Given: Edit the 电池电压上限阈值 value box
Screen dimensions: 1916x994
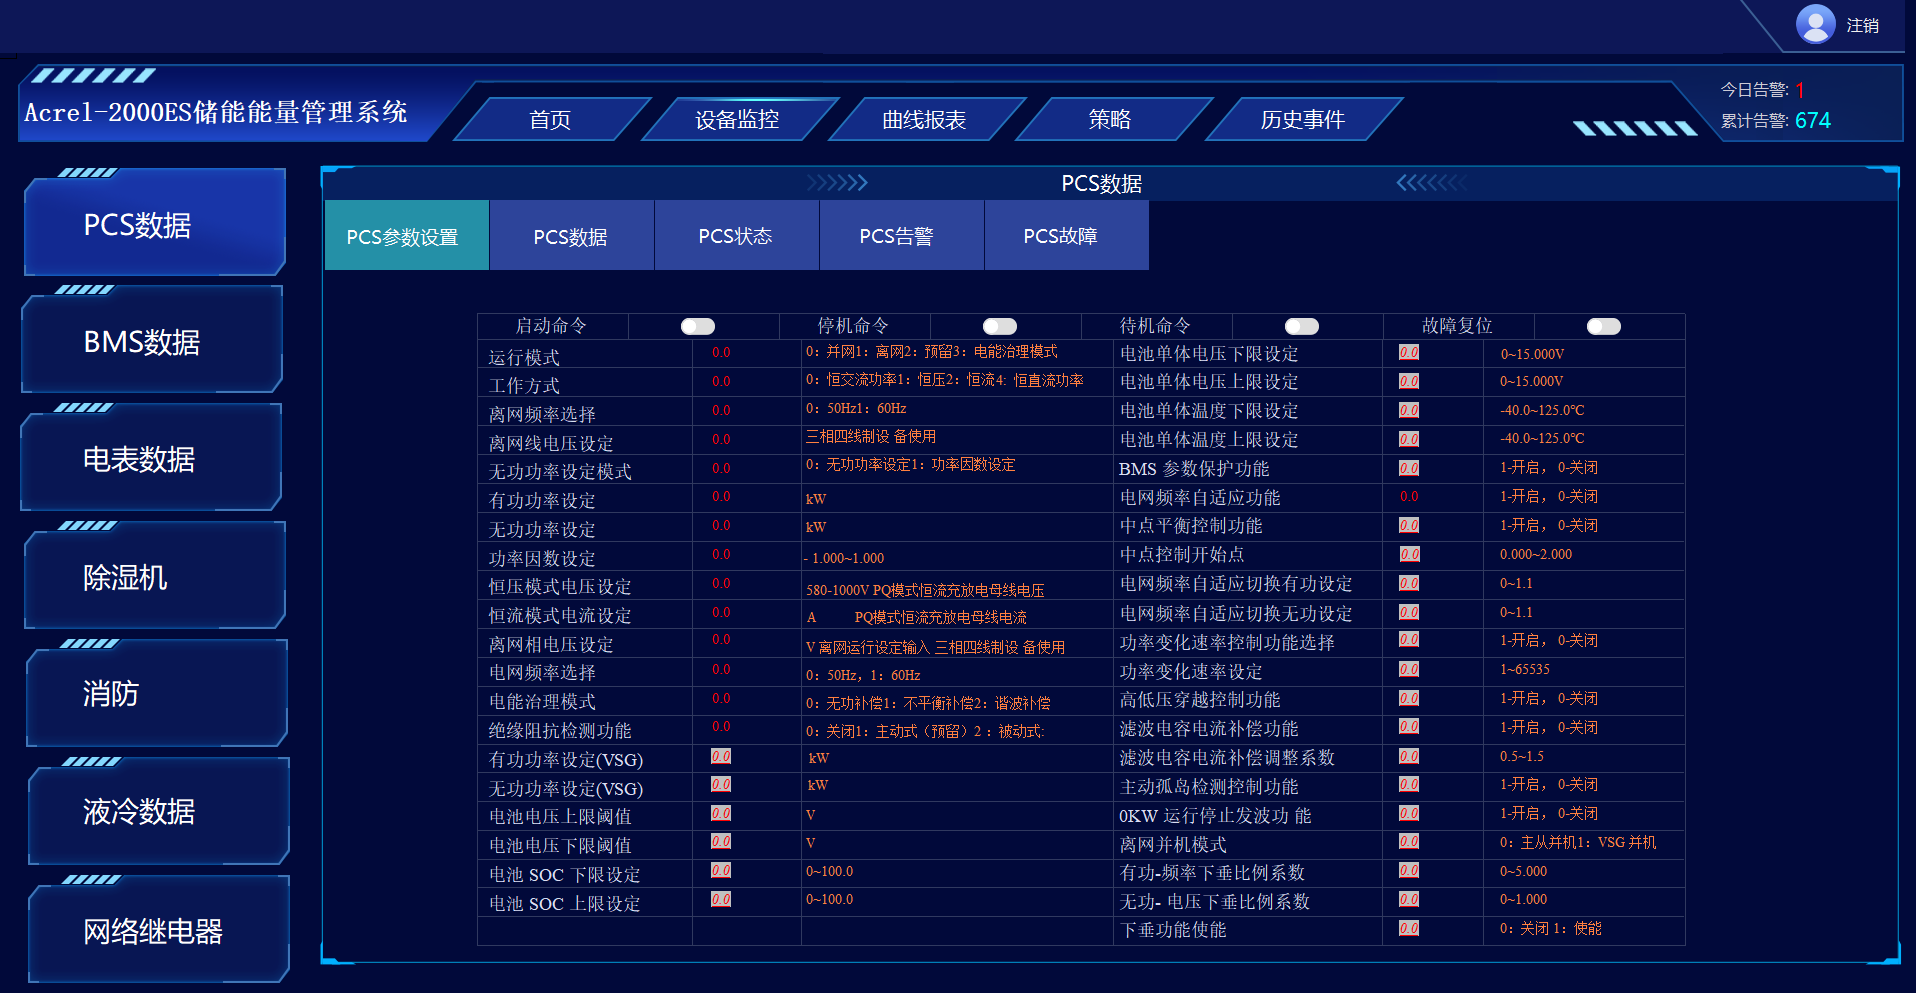Looking at the screenshot, I should coord(721,814).
